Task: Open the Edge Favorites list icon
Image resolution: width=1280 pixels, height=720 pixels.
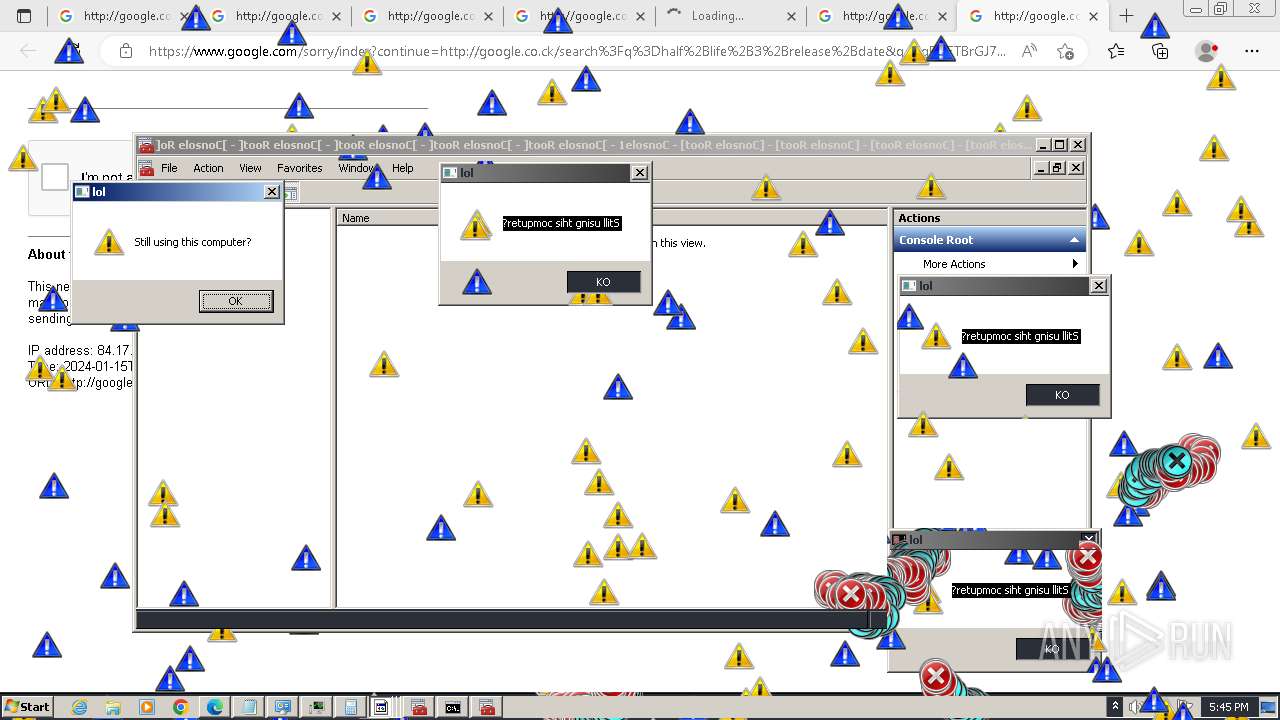Action: [x=1116, y=51]
